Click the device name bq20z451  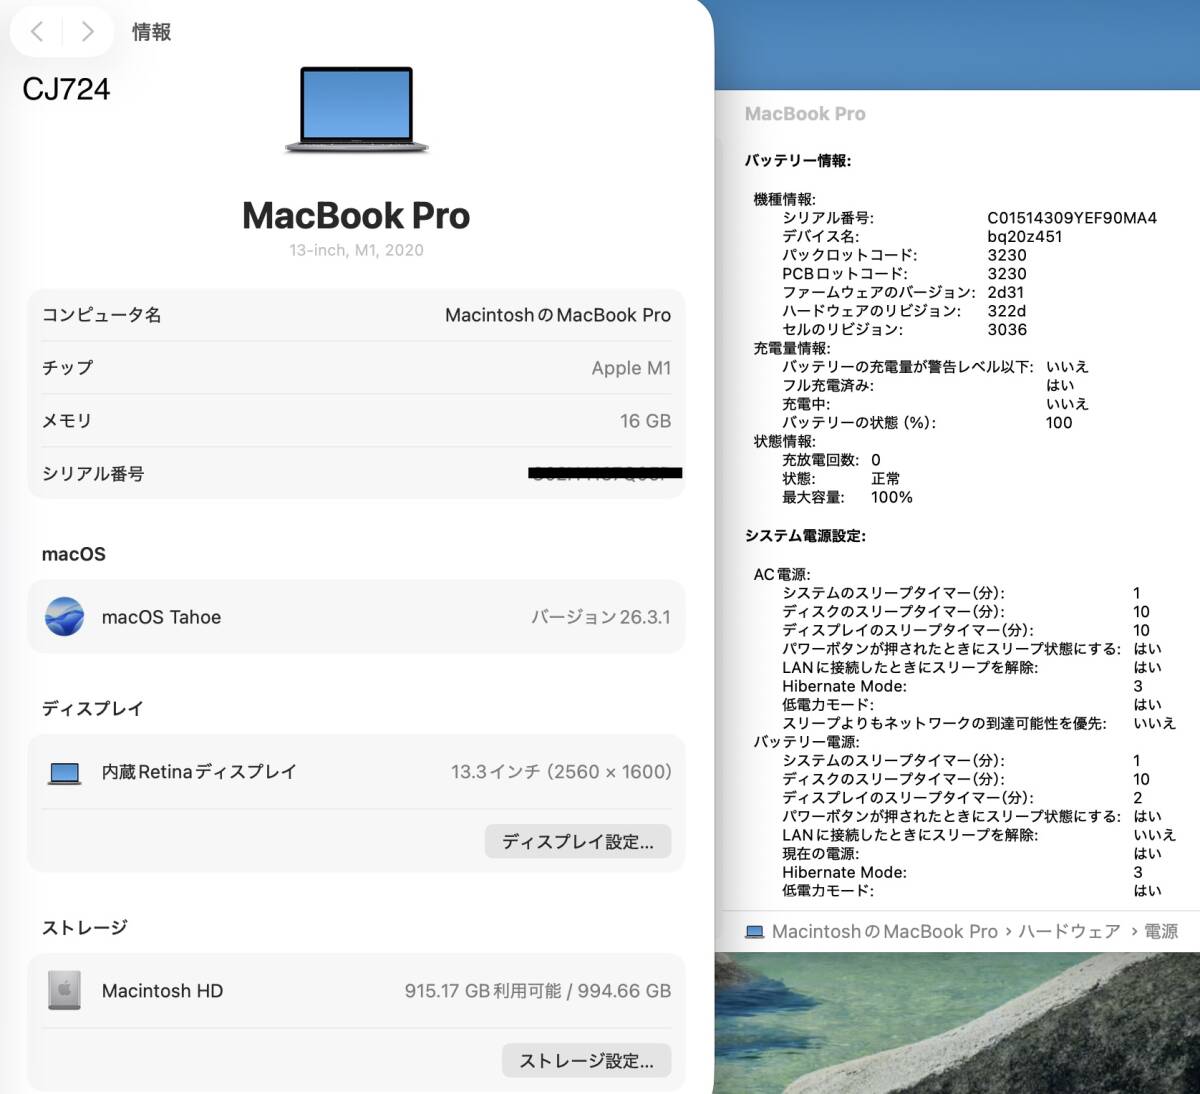(x=1025, y=237)
